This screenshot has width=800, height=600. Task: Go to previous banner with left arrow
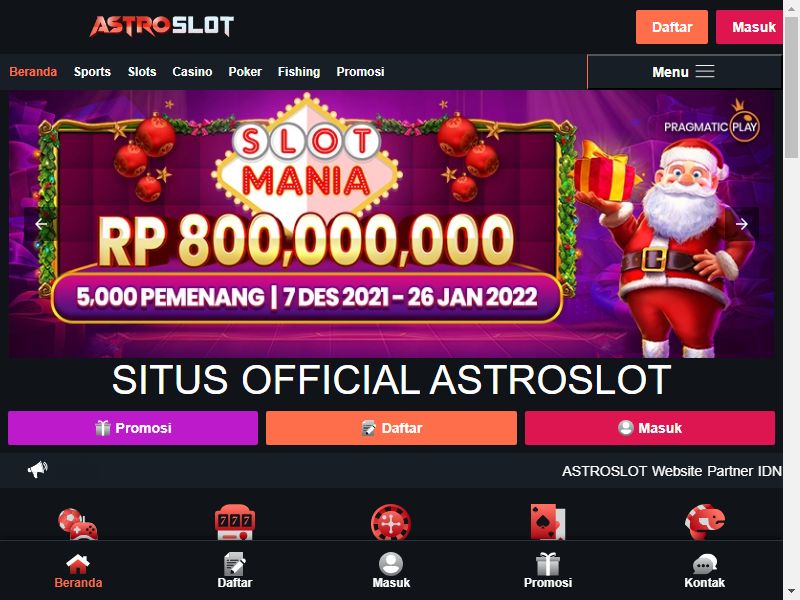(x=41, y=224)
